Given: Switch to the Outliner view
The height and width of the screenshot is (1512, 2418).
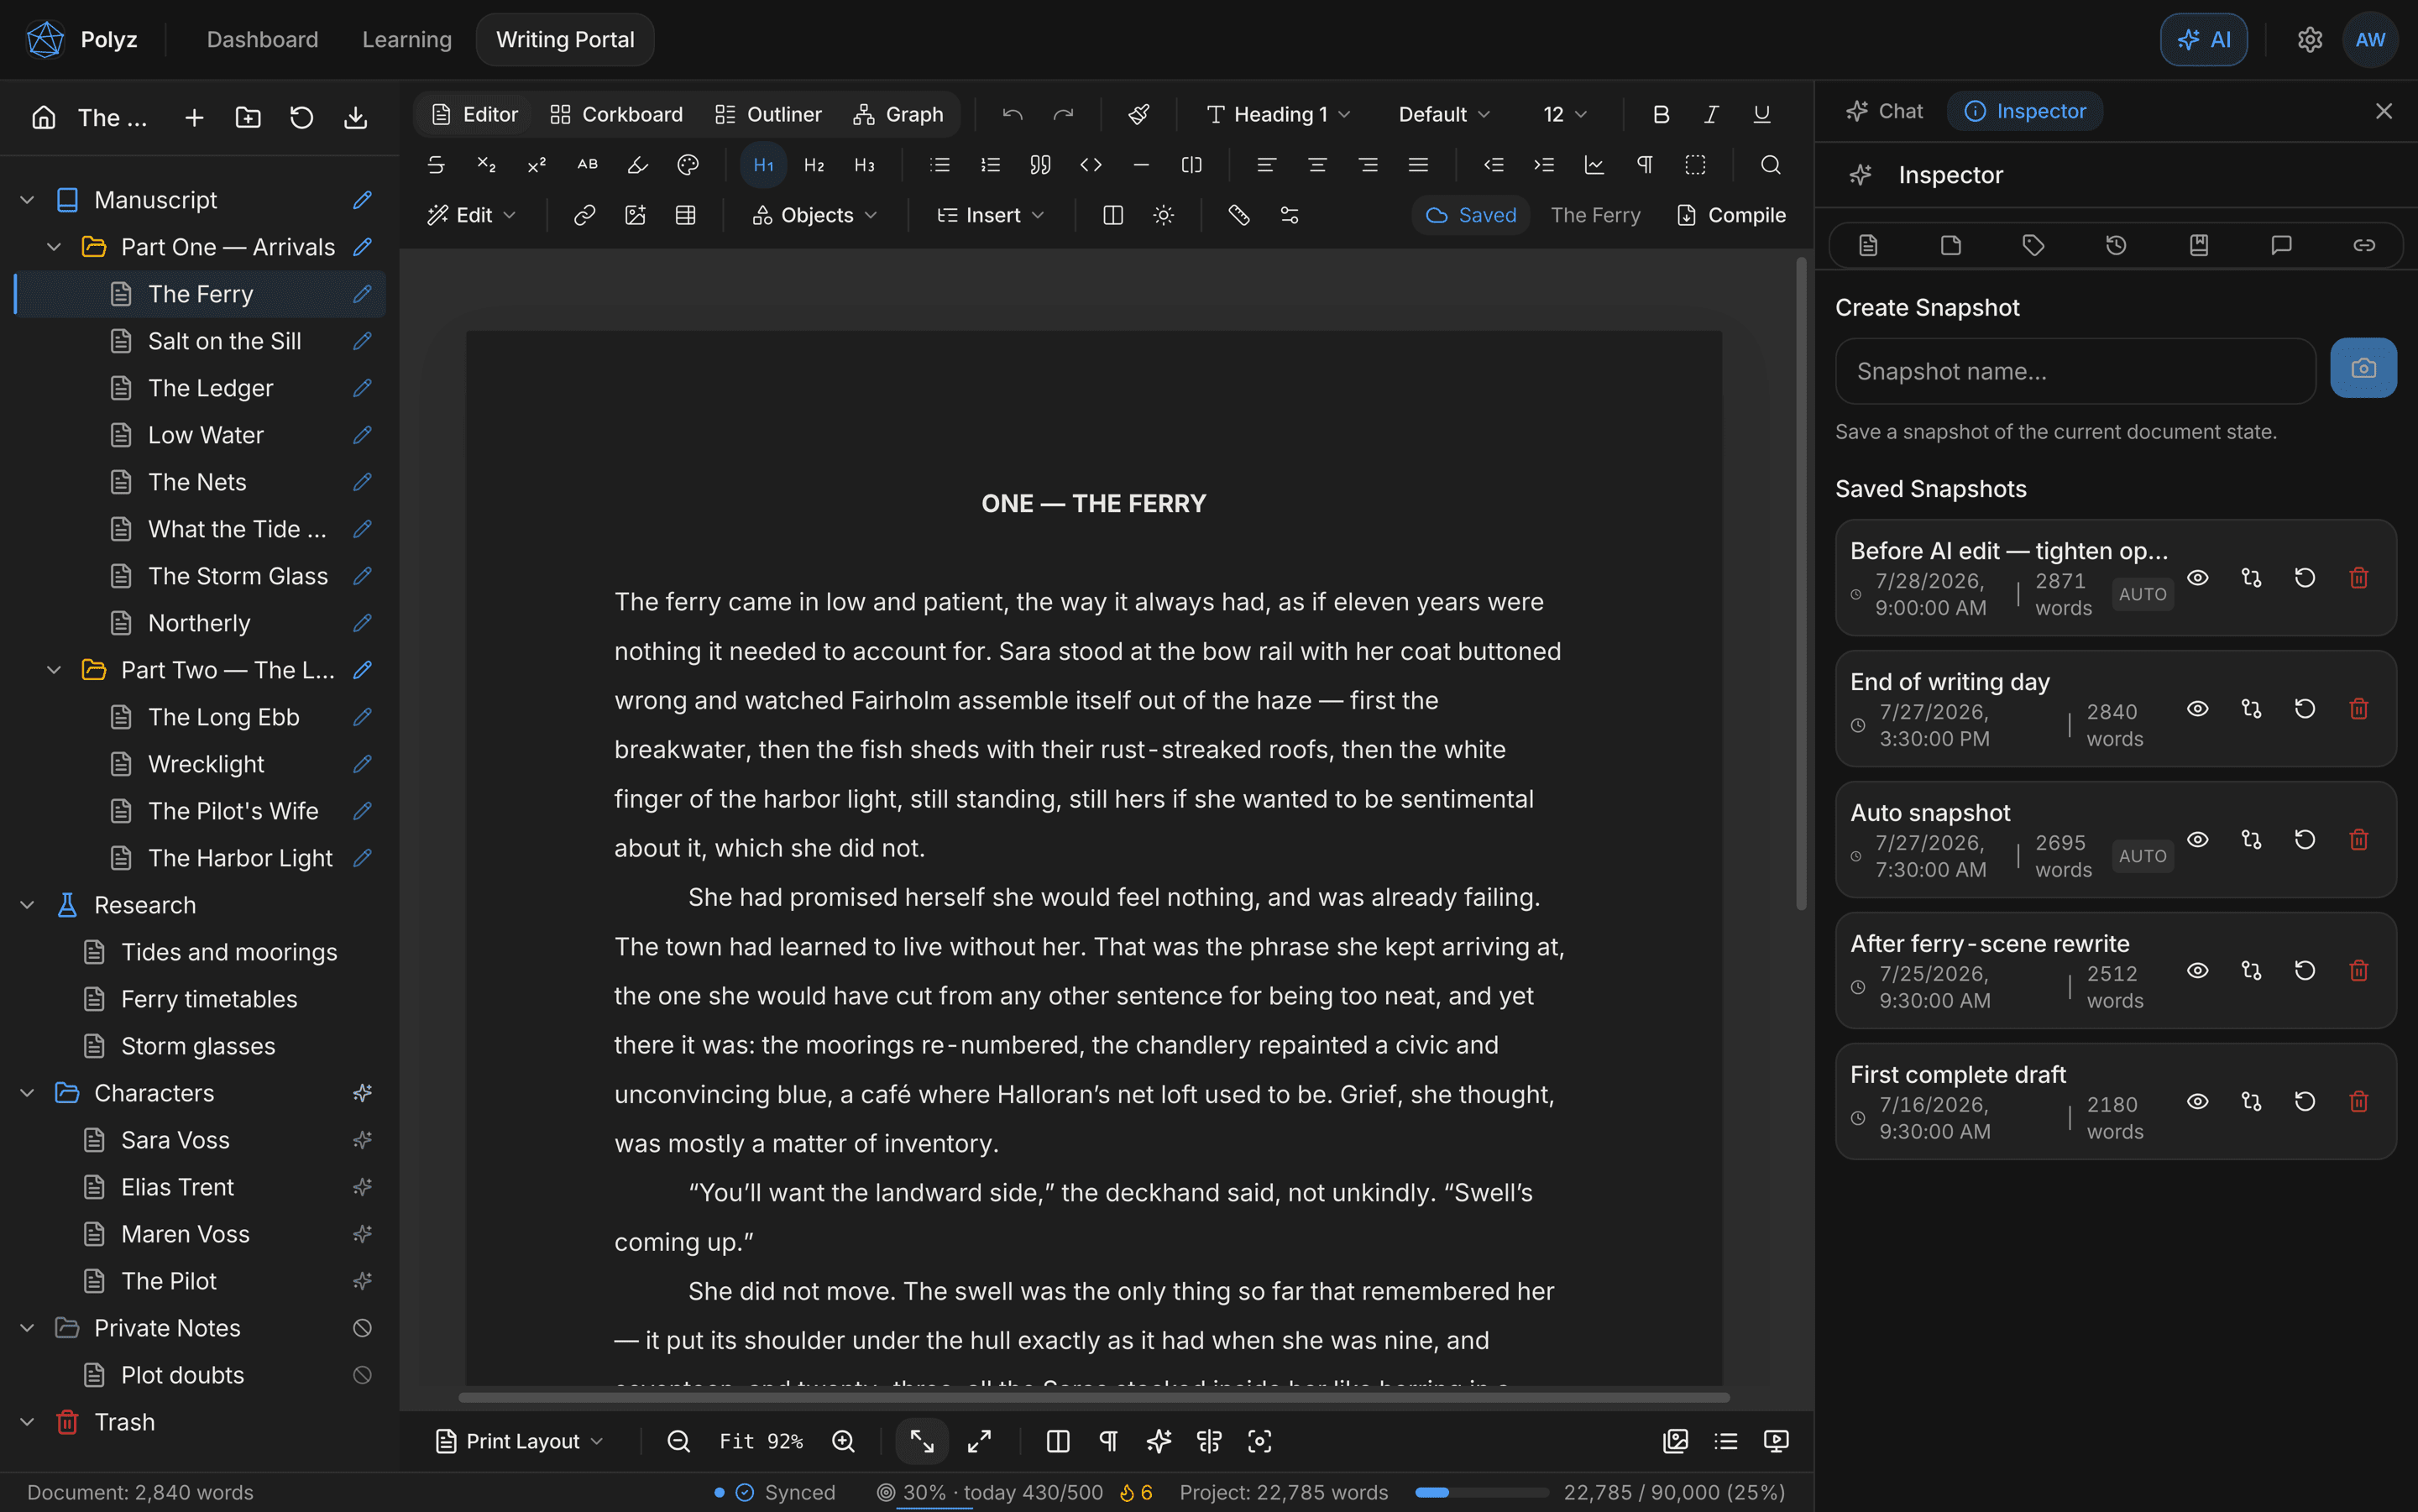Looking at the screenshot, I should (x=768, y=114).
